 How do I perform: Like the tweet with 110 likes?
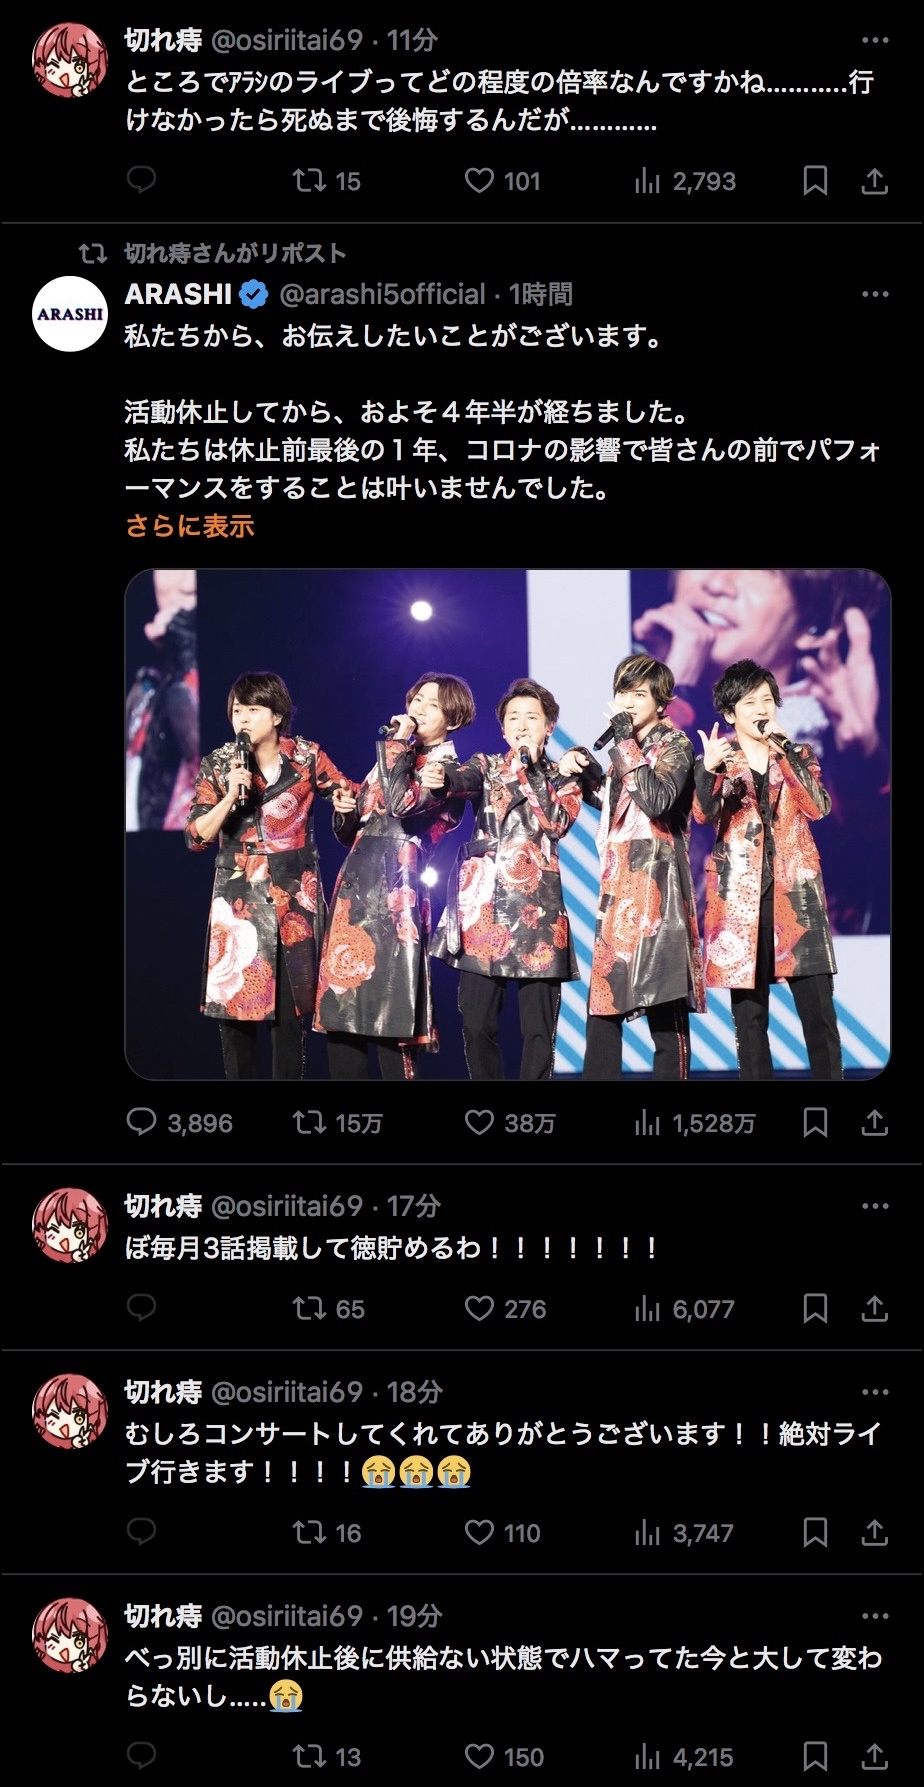pos(479,1533)
